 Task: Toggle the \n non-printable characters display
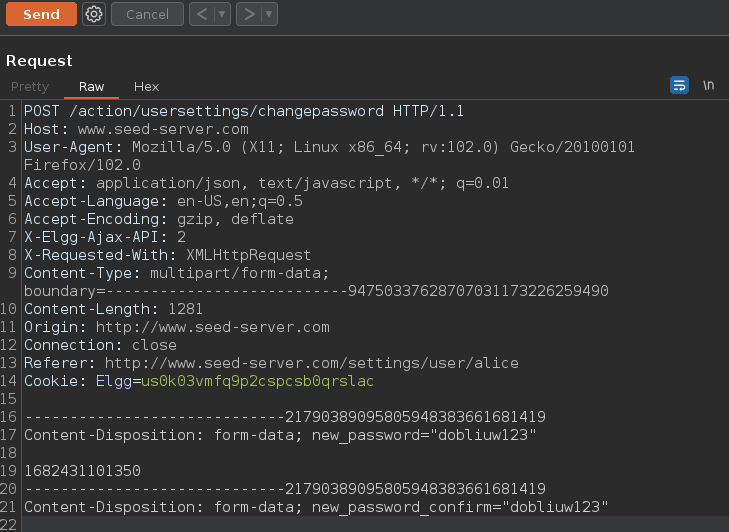click(x=708, y=86)
